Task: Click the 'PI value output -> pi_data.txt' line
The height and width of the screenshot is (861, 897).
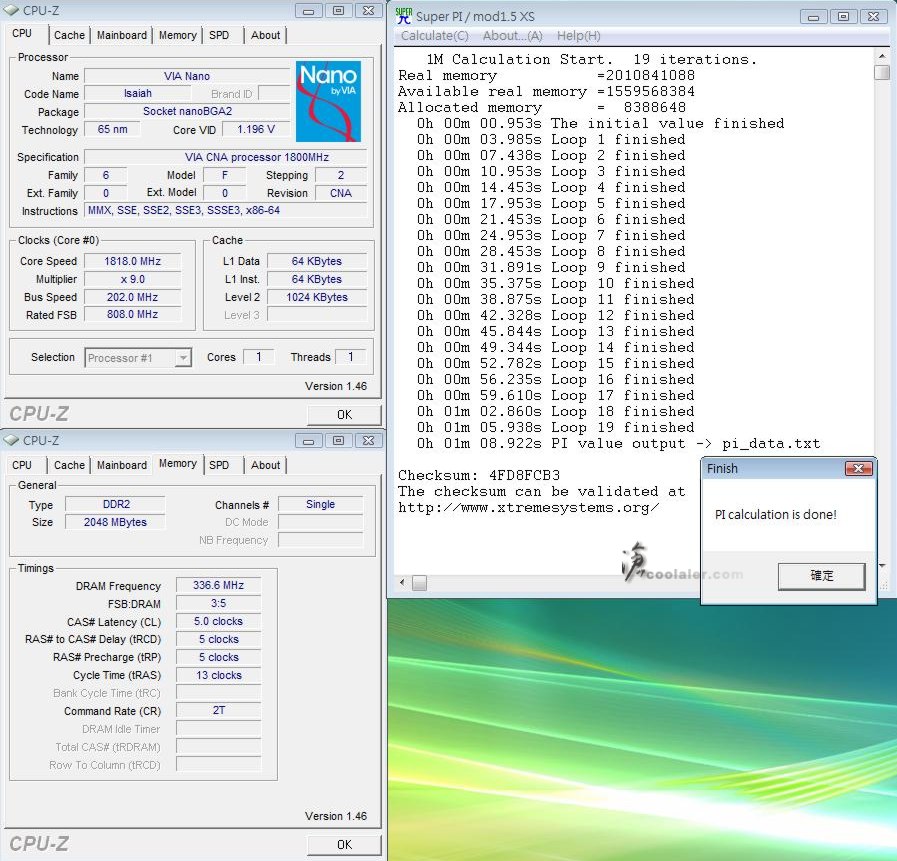Action: click(x=618, y=443)
